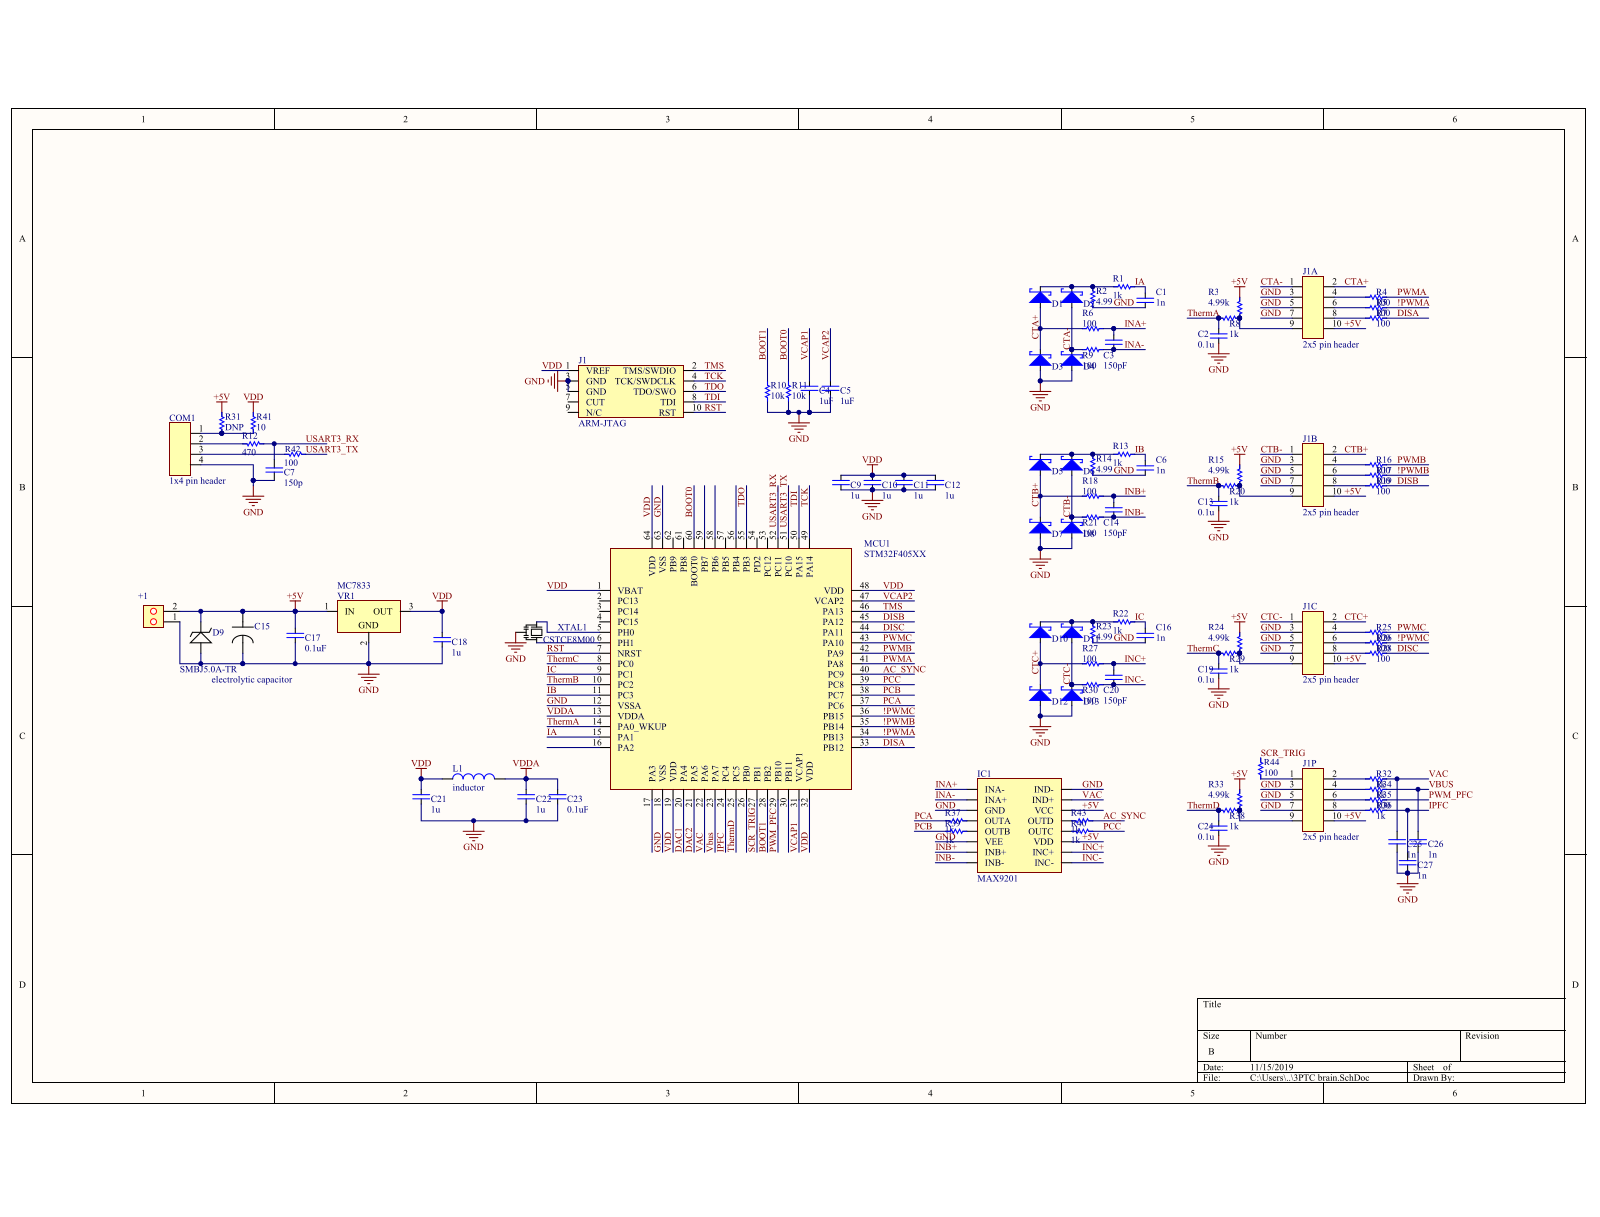Click the USART3_TX net label near COM1

click(x=332, y=450)
